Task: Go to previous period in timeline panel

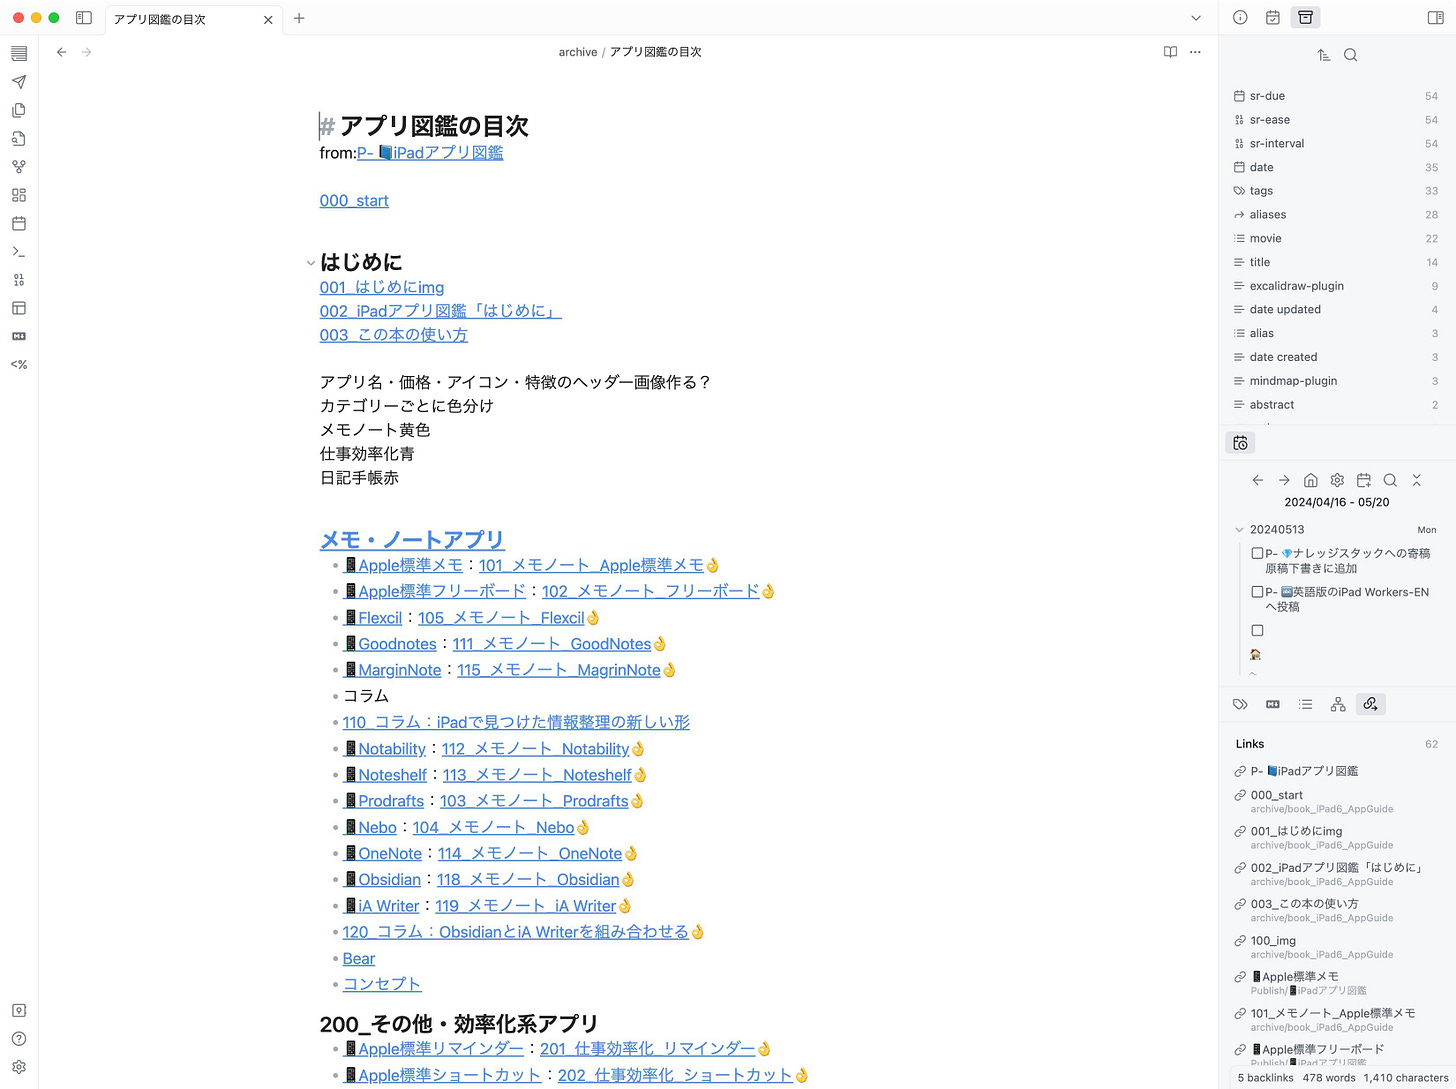Action: tap(1258, 480)
